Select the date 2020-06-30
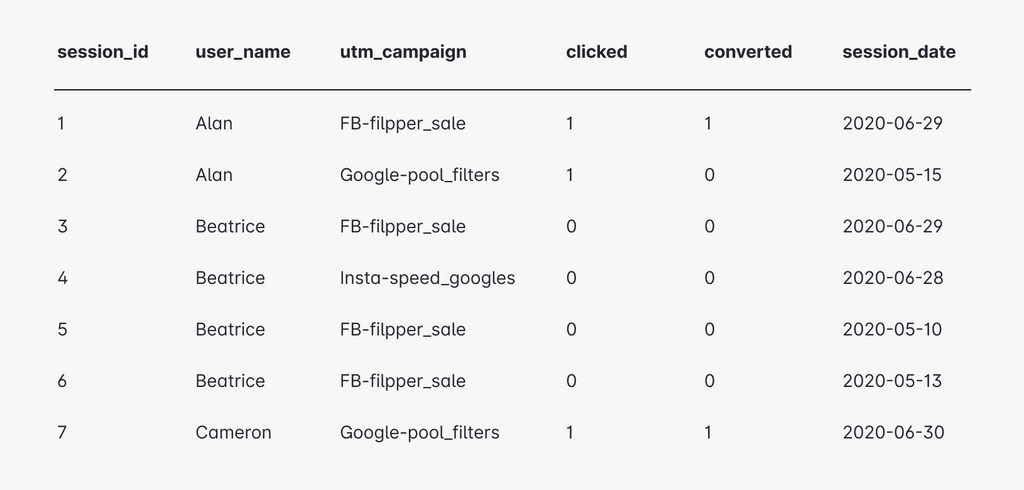This screenshot has width=1024, height=490. click(x=893, y=433)
